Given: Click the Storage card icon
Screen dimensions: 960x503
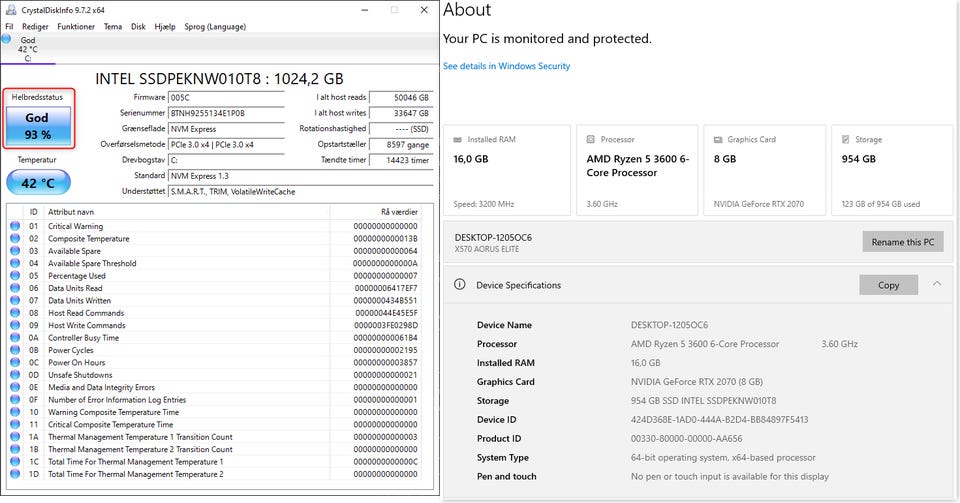Looking at the screenshot, I should point(847,140).
